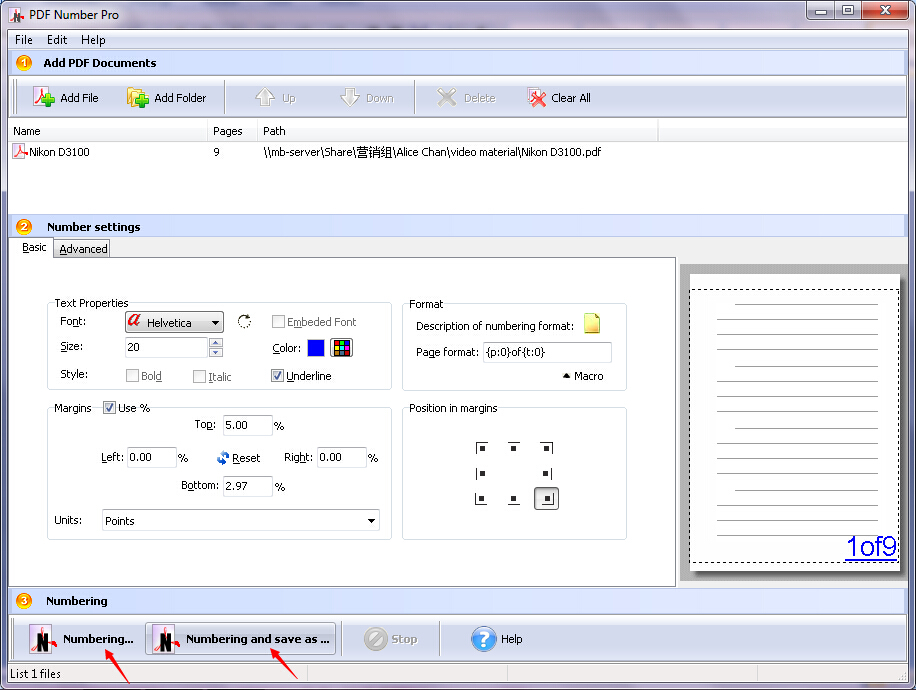Expand the Units dropdown showing Points
The image size is (916, 690).
click(241, 521)
